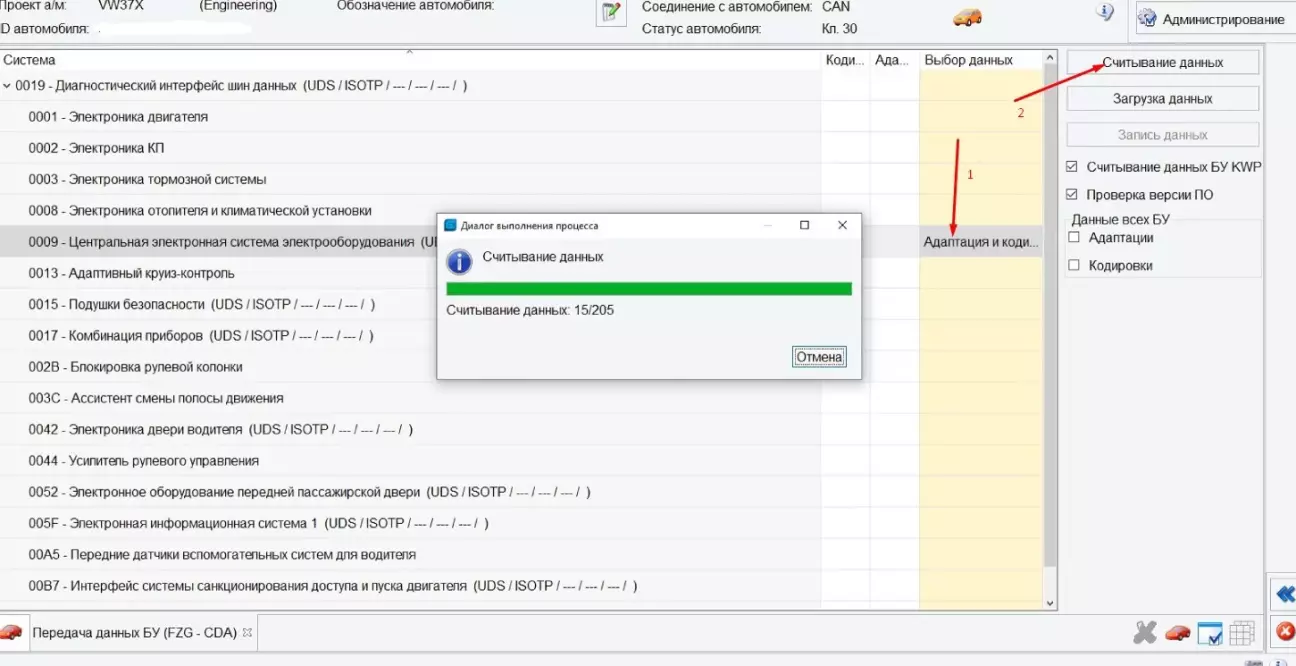The height and width of the screenshot is (666, 1296).
Task: Click the blue info icon in process dialog
Action: point(459,262)
